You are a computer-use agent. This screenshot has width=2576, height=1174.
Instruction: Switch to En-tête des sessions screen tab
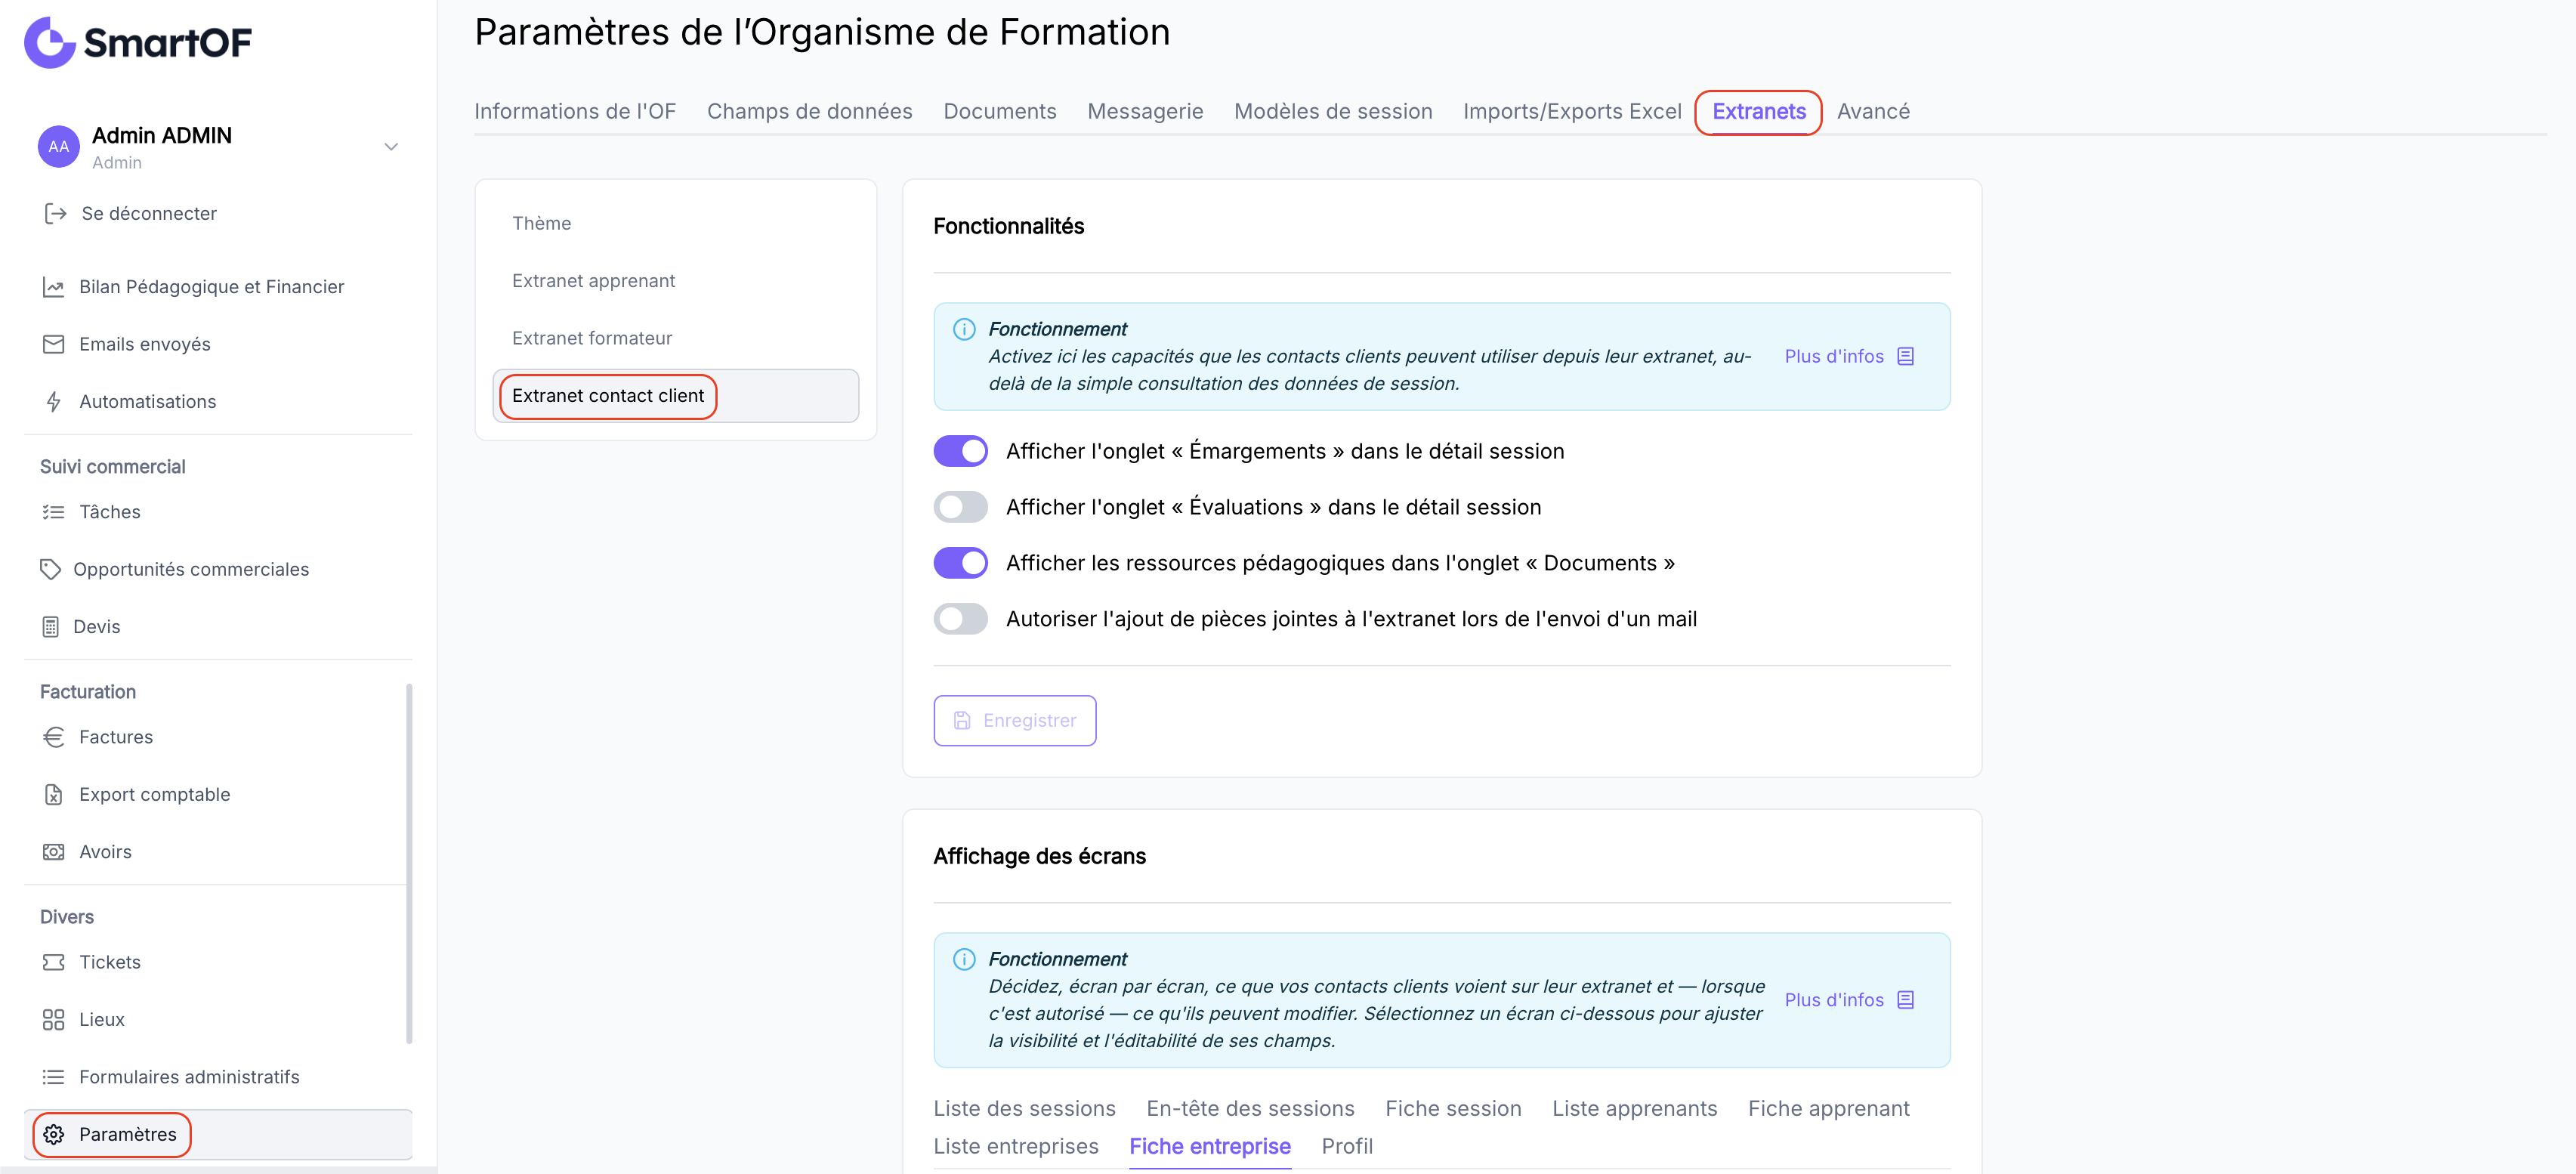[1250, 1108]
